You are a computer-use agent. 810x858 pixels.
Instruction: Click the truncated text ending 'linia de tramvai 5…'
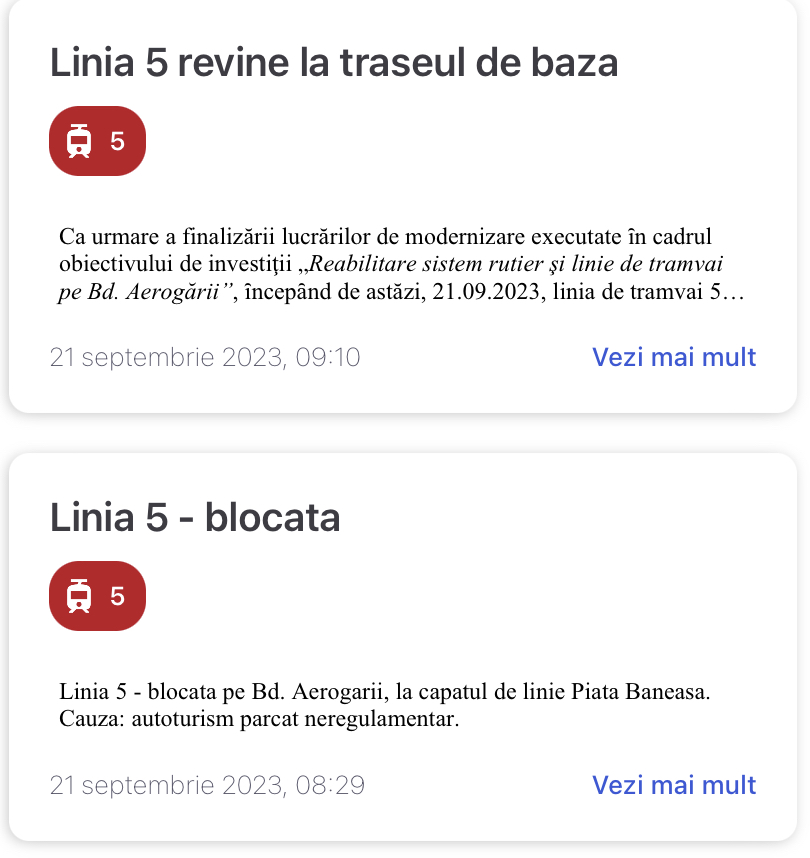pos(649,292)
